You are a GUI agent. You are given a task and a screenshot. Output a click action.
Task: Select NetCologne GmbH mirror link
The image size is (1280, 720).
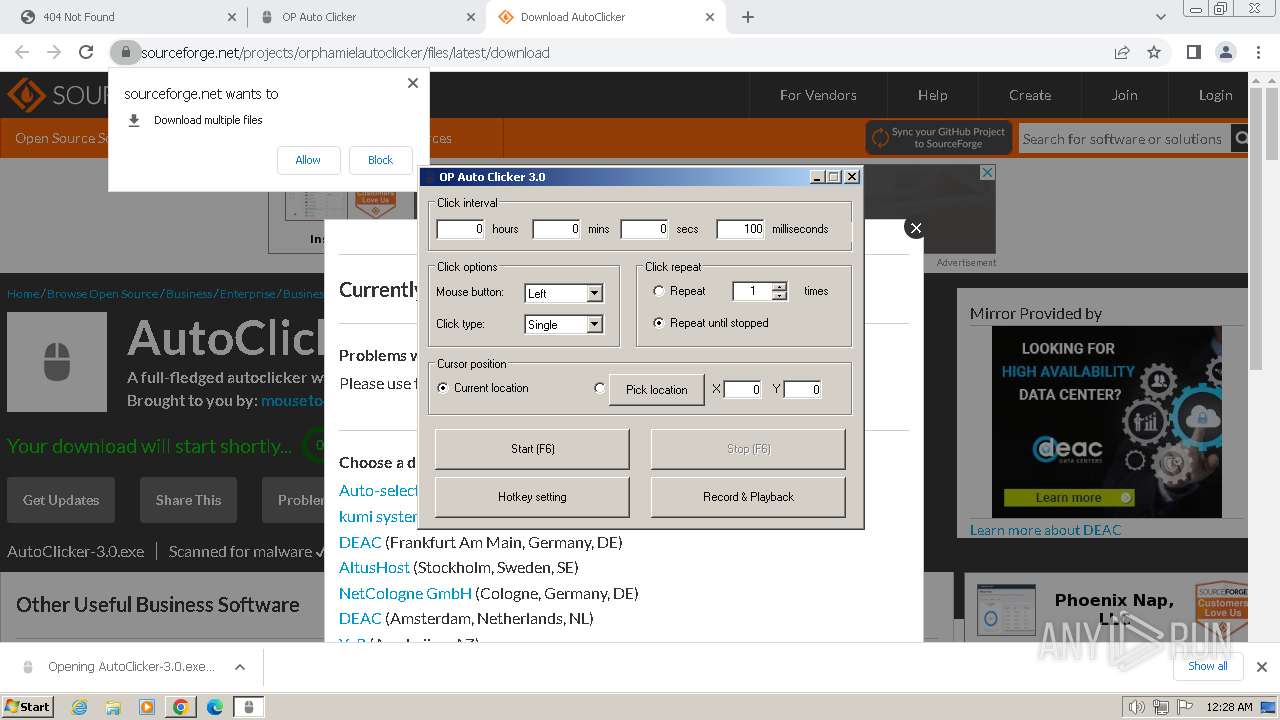click(x=405, y=593)
